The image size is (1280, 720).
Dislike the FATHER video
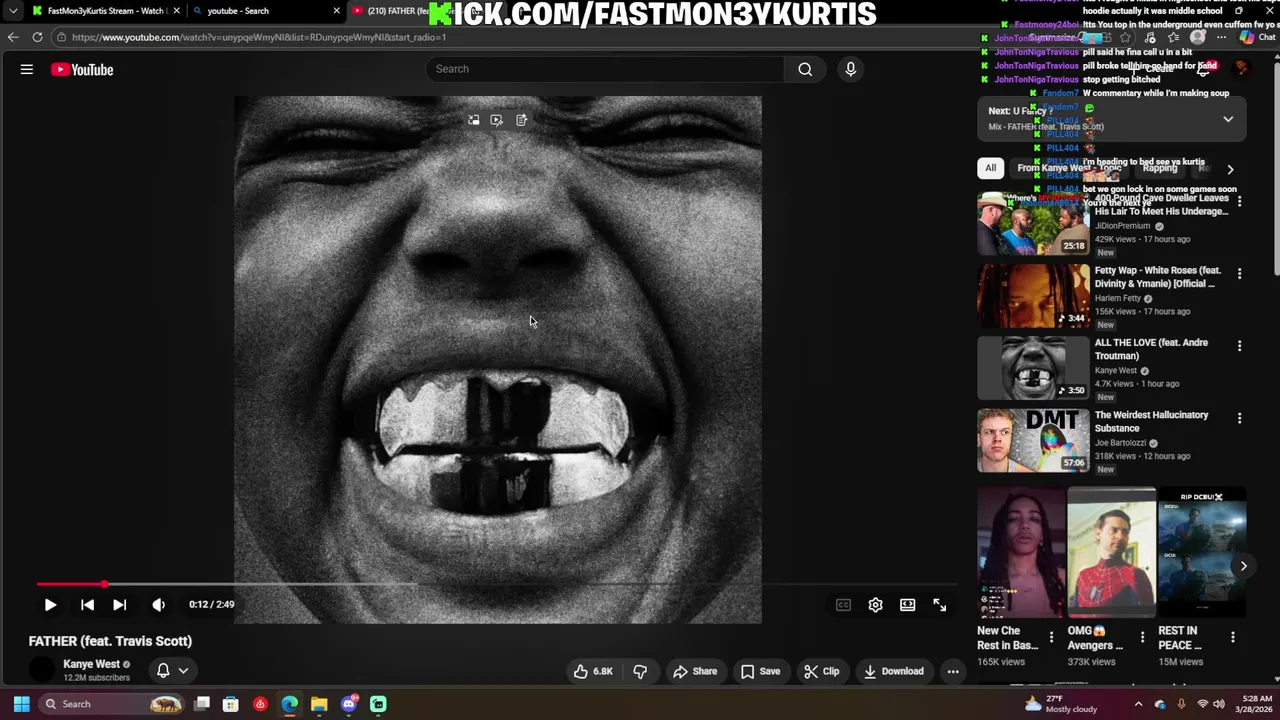point(640,671)
